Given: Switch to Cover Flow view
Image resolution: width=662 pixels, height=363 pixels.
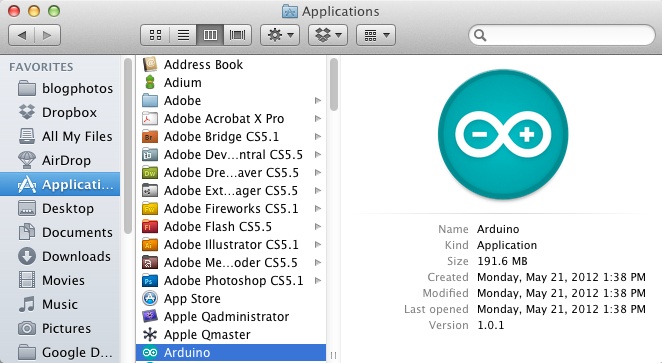Looking at the screenshot, I should click(x=237, y=35).
